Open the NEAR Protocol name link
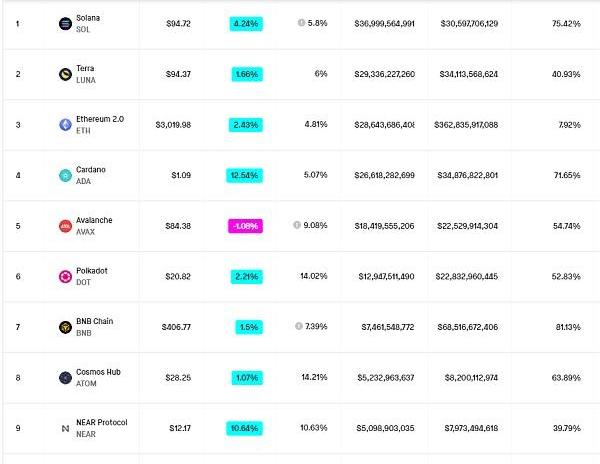600x464 pixels. (x=102, y=422)
